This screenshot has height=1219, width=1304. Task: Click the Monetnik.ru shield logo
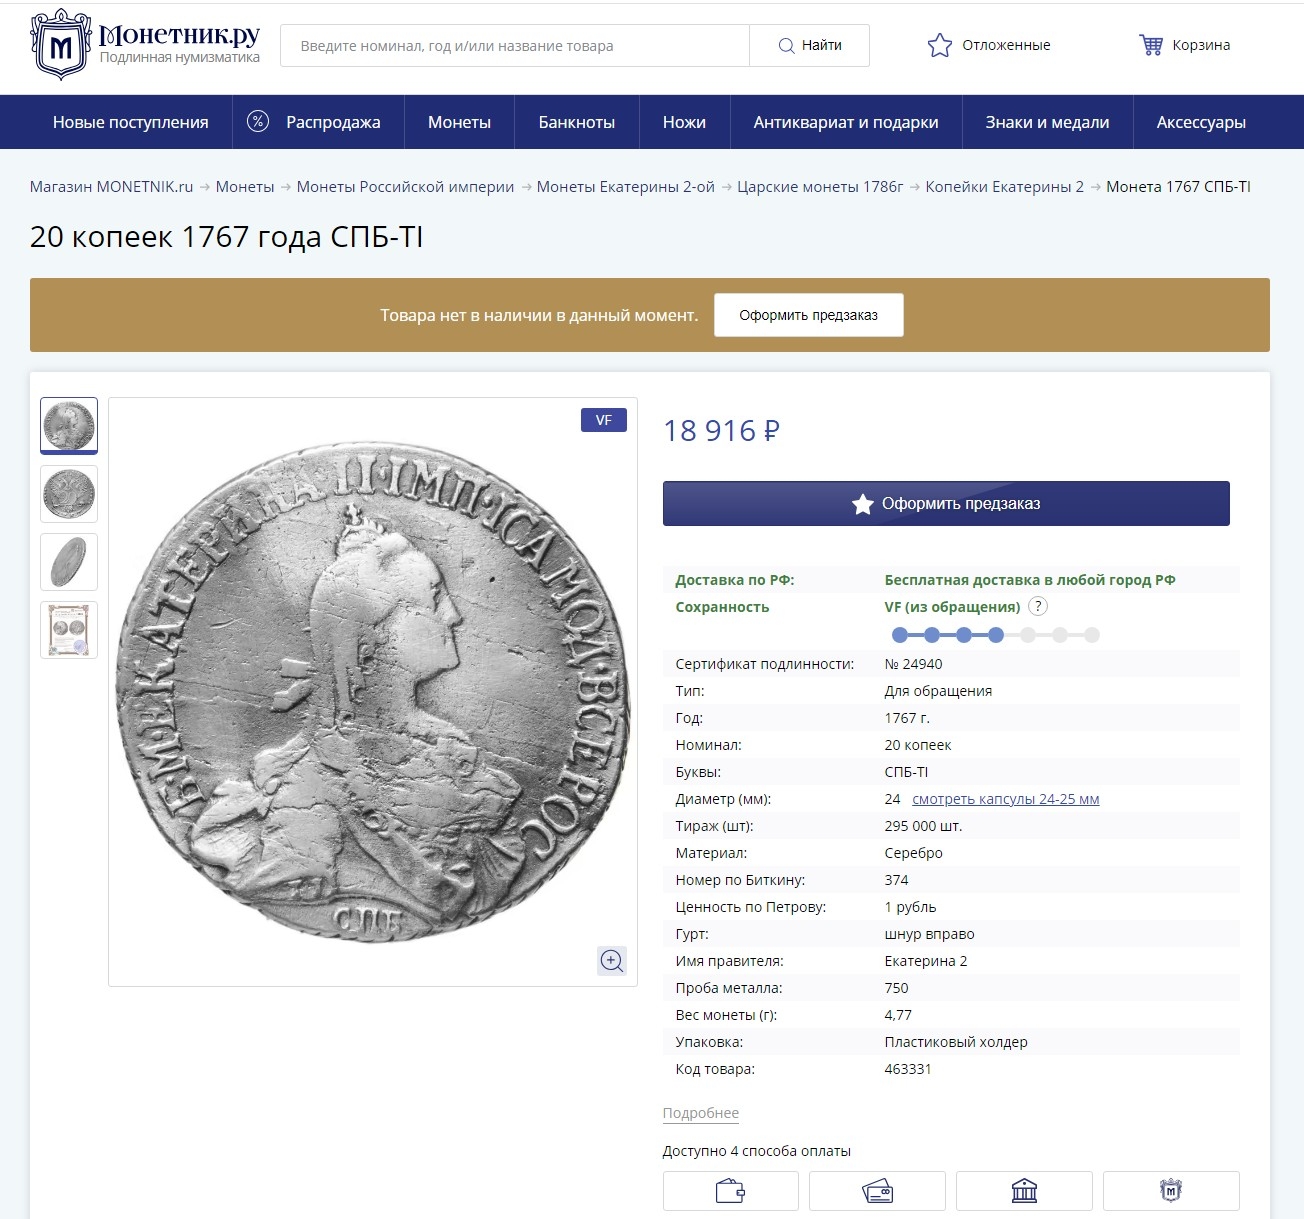(61, 45)
